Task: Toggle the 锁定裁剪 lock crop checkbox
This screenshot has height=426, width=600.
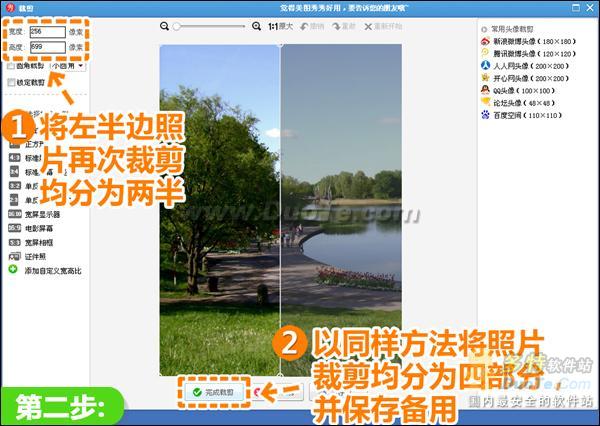Action: coord(11,82)
